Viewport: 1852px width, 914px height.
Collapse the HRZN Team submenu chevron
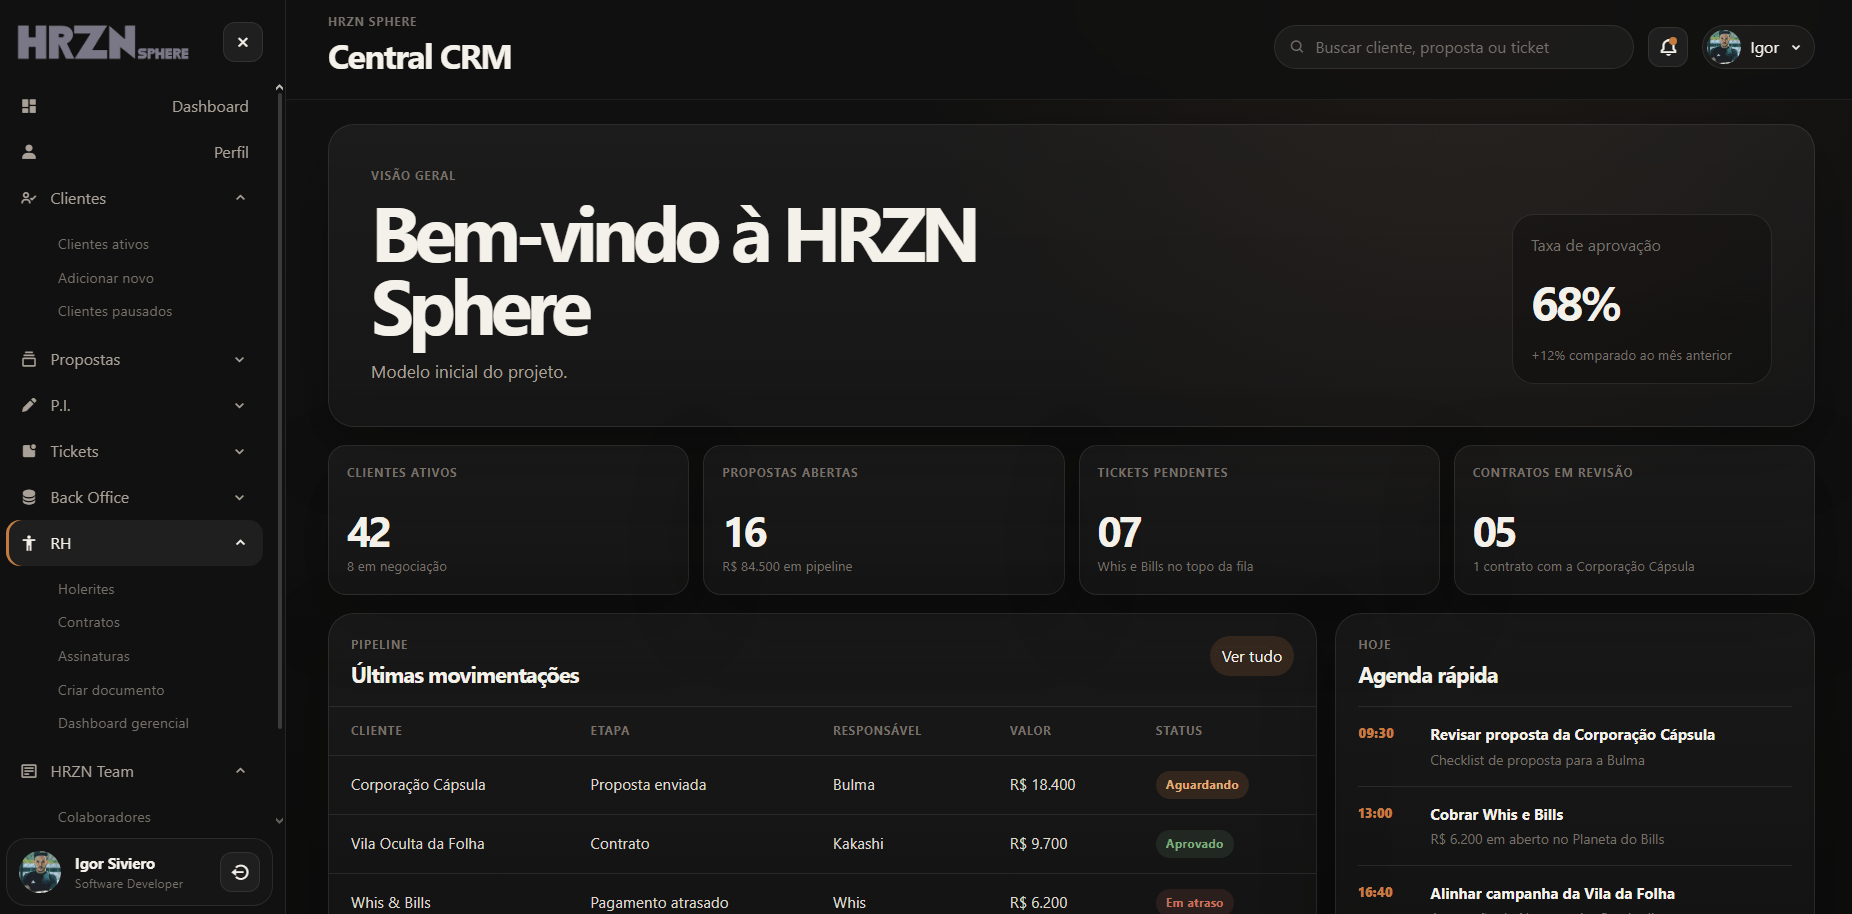(x=240, y=771)
